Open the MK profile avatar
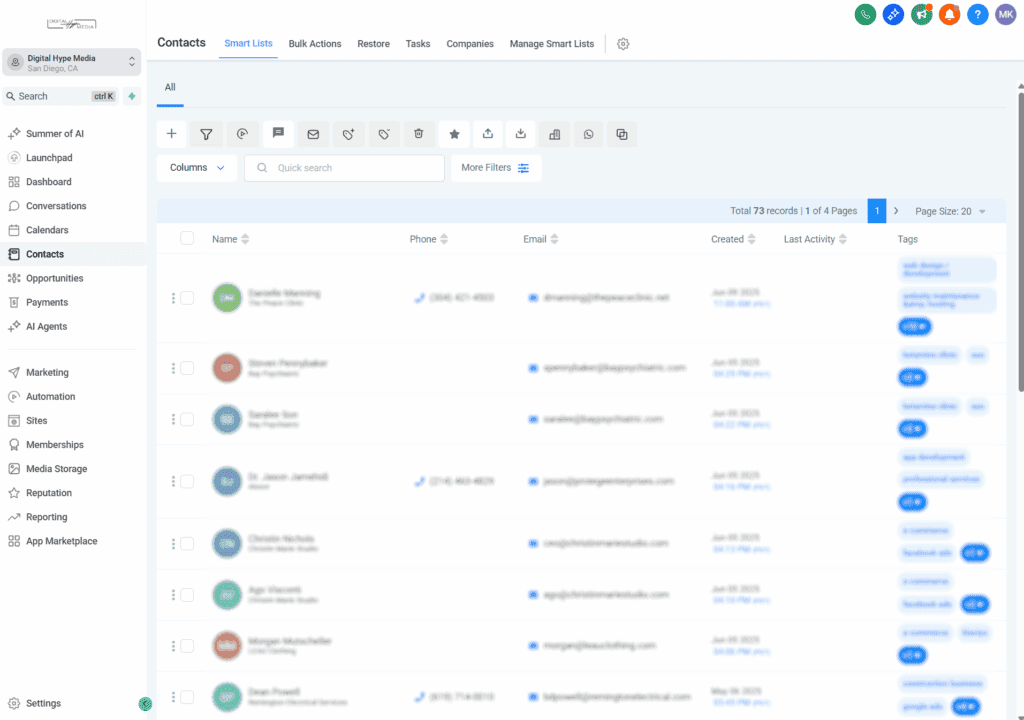The image size is (1024, 720). click(x=1006, y=14)
